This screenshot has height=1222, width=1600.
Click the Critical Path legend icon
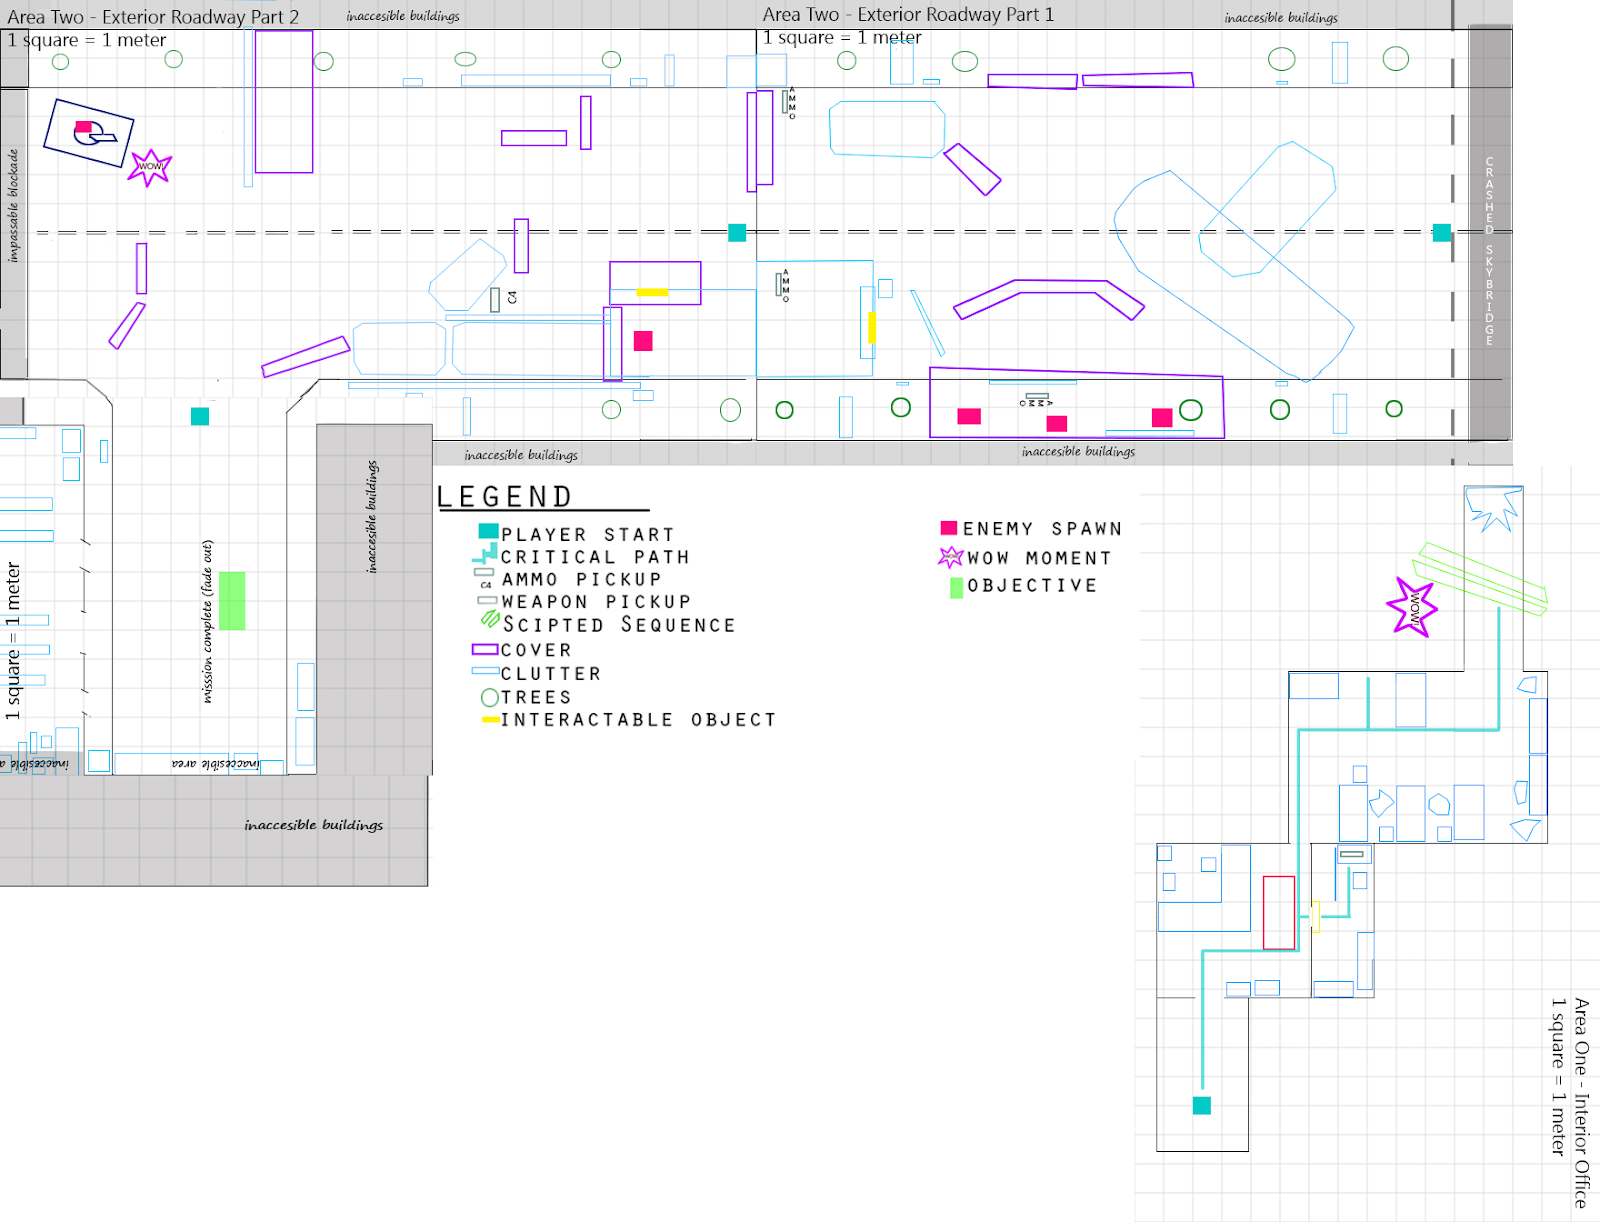[x=486, y=553]
